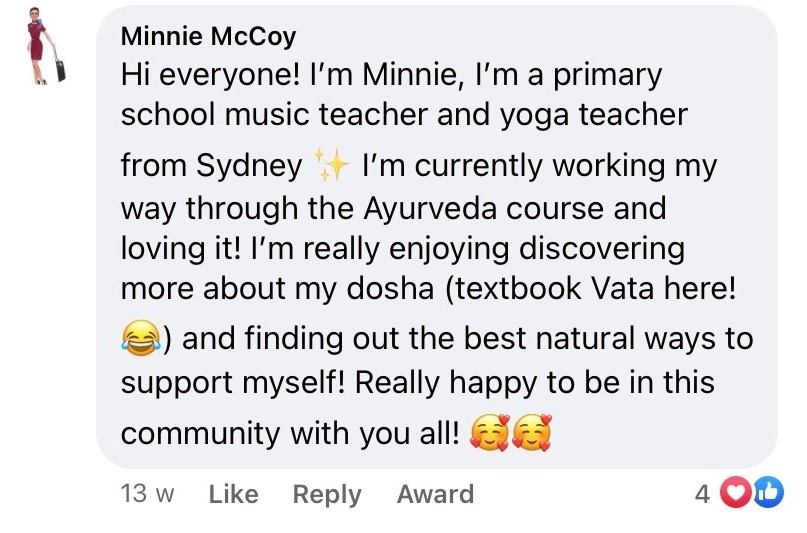Screen dimensions: 807x533
Task: Reply to Minnie's comment
Action: (x=326, y=494)
